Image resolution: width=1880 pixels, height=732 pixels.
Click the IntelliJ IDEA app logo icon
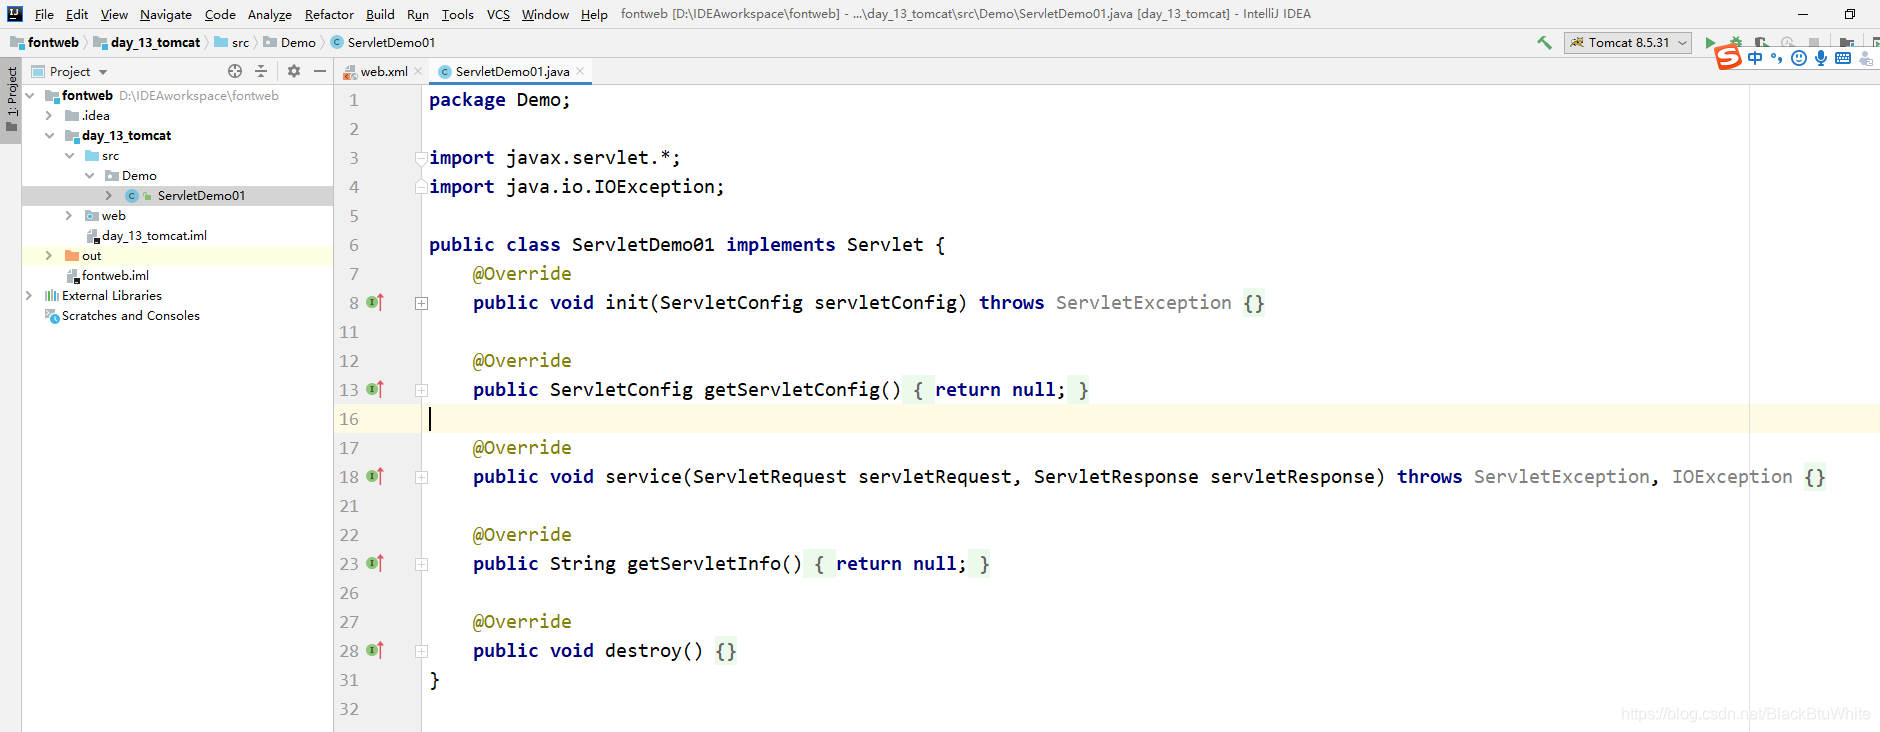(x=14, y=14)
